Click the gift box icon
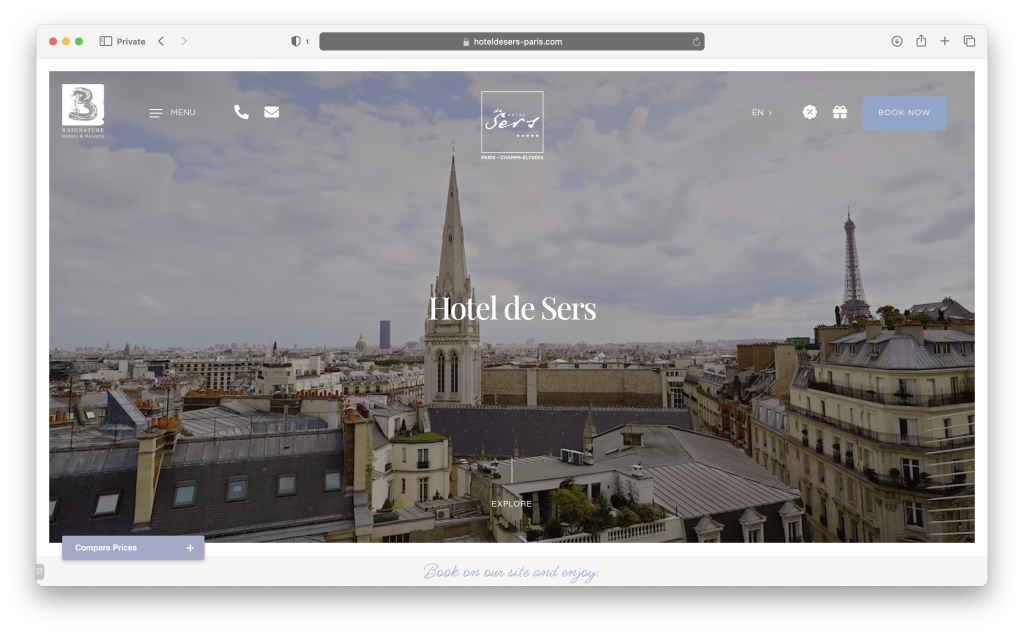The image size is (1024, 634). point(839,112)
